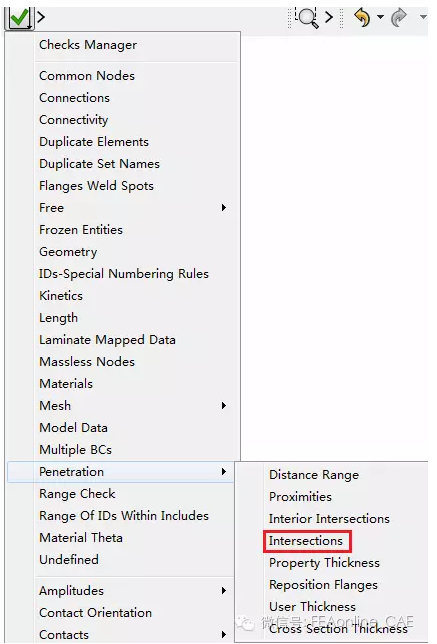Choose Reposition Flanges option

click(324, 584)
